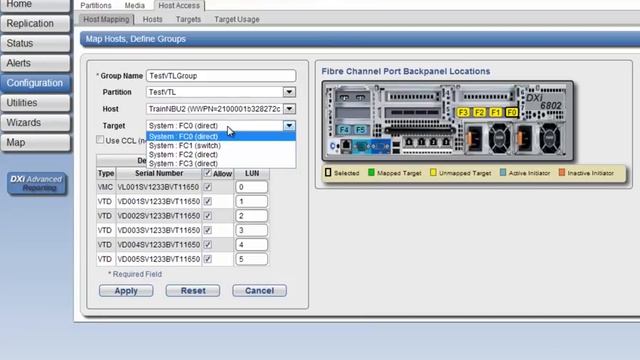Click LUN field with value 1
This screenshot has height=360, width=640.
[x=251, y=201]
